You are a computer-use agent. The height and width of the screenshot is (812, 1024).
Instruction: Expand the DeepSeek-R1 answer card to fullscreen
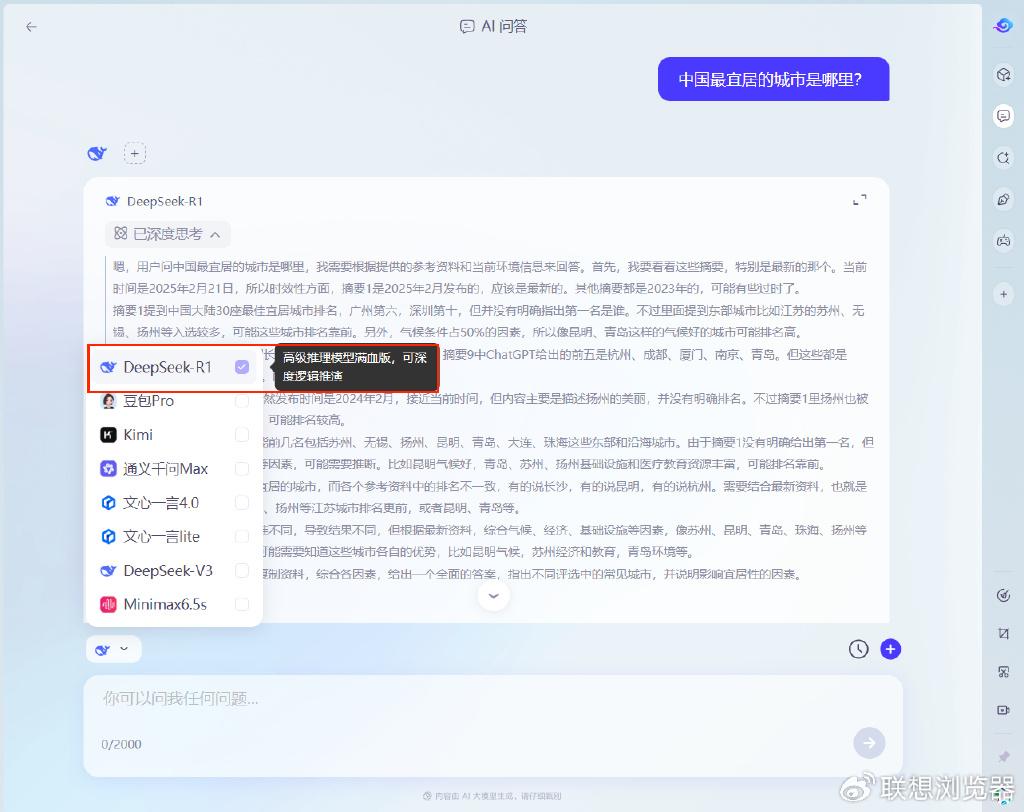860,200
